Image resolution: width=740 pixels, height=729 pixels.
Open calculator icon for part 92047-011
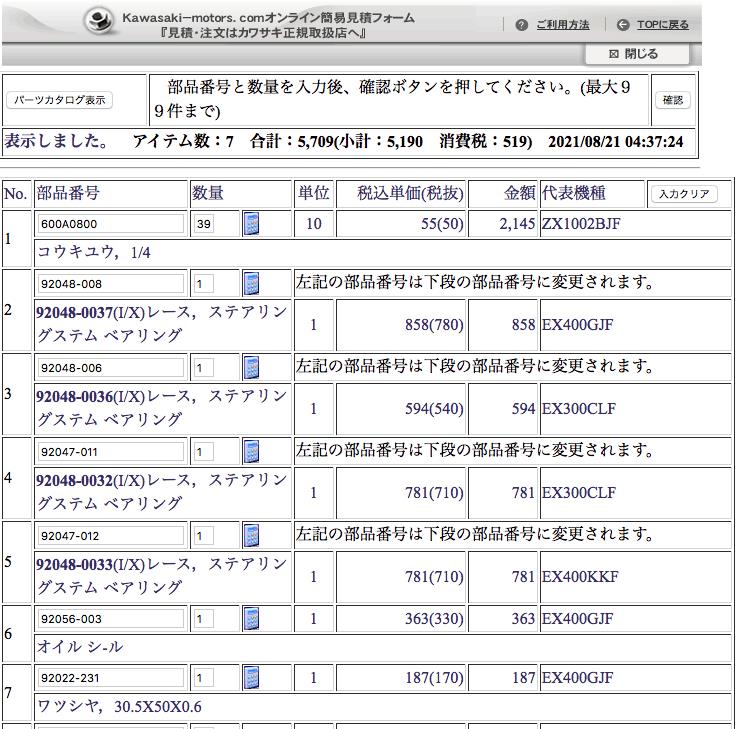click(251, 451)
